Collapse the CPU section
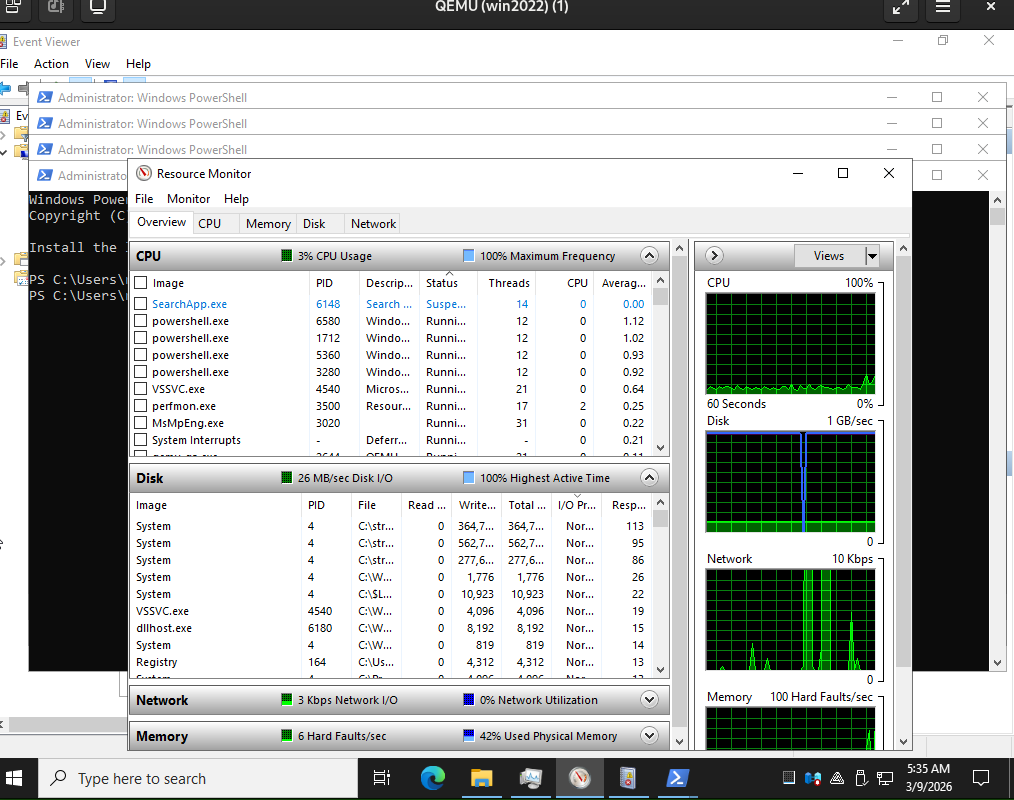1014x800 pixels. (649, 256)
